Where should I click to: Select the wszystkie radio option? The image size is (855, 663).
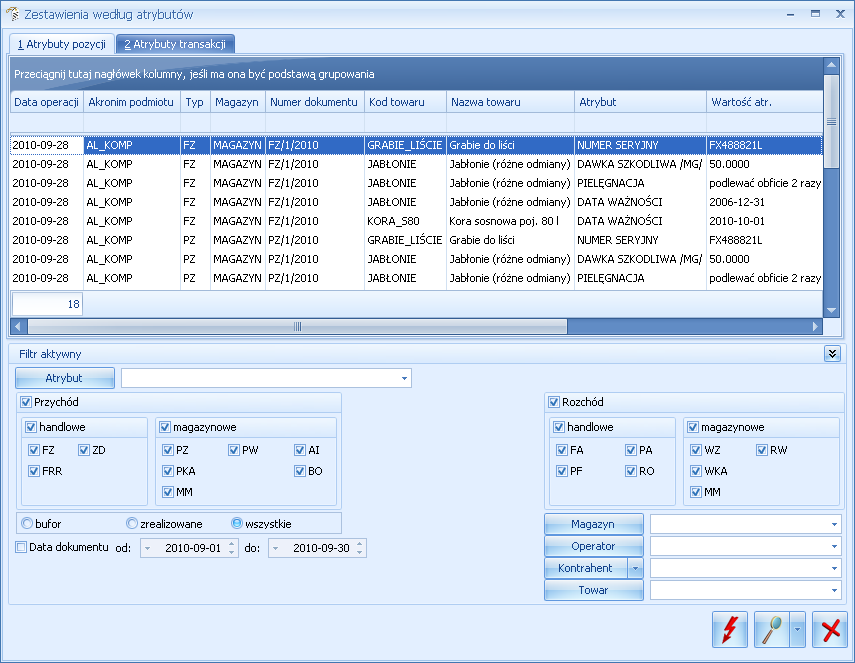tap(237, 523)
